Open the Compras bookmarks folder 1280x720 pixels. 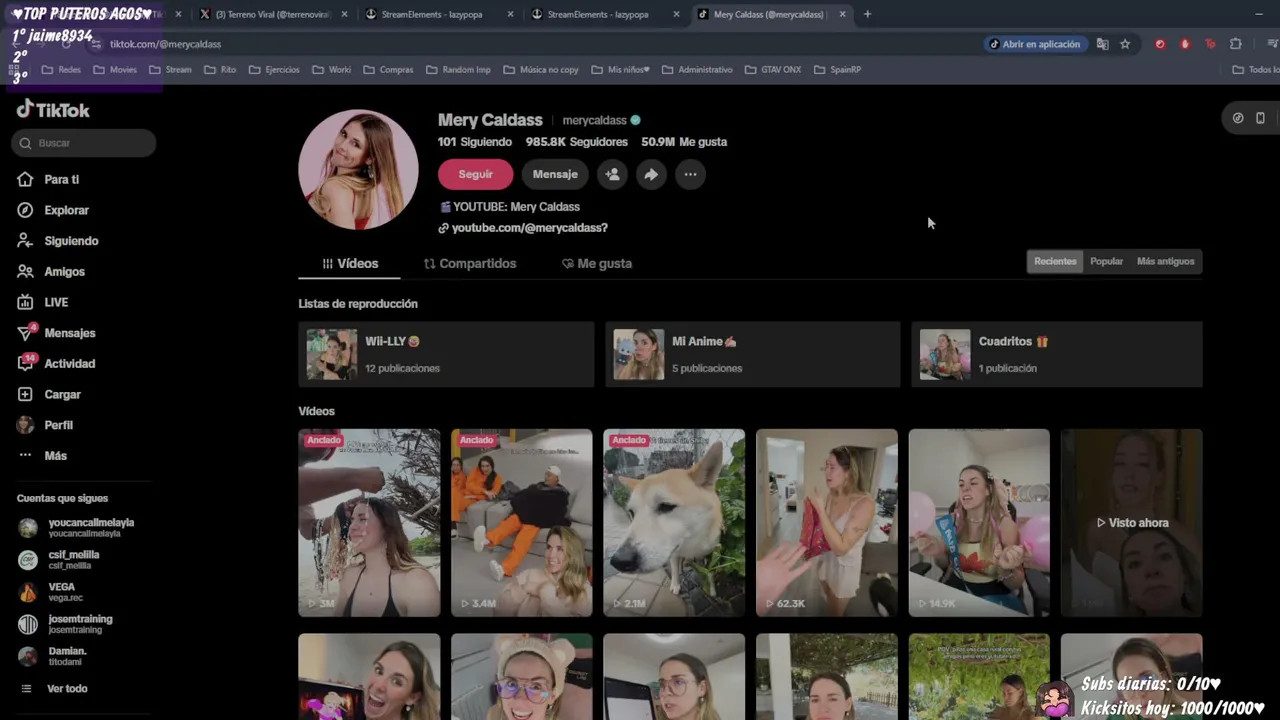pyautogui.click(x=388, y=70)
